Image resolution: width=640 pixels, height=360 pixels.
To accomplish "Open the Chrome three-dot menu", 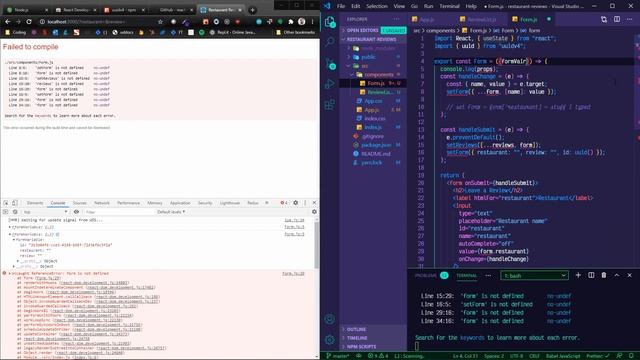I will [313, 22].
